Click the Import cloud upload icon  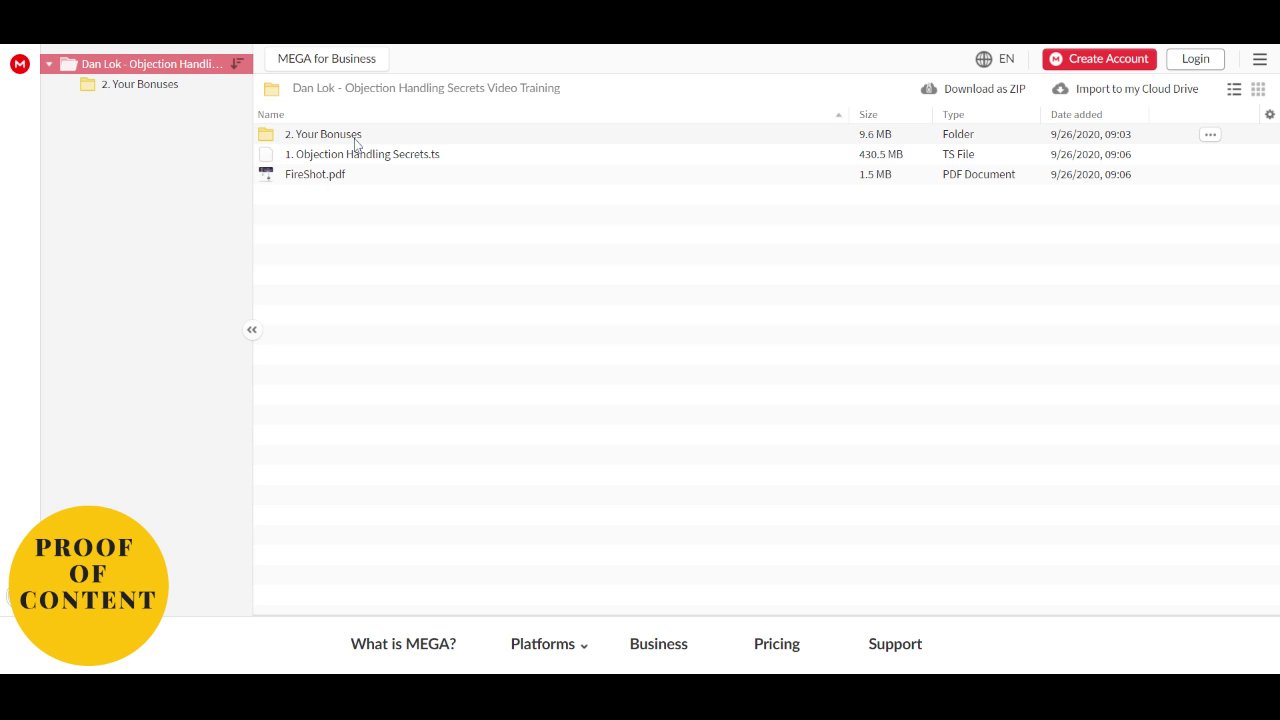pos(1061,89)
